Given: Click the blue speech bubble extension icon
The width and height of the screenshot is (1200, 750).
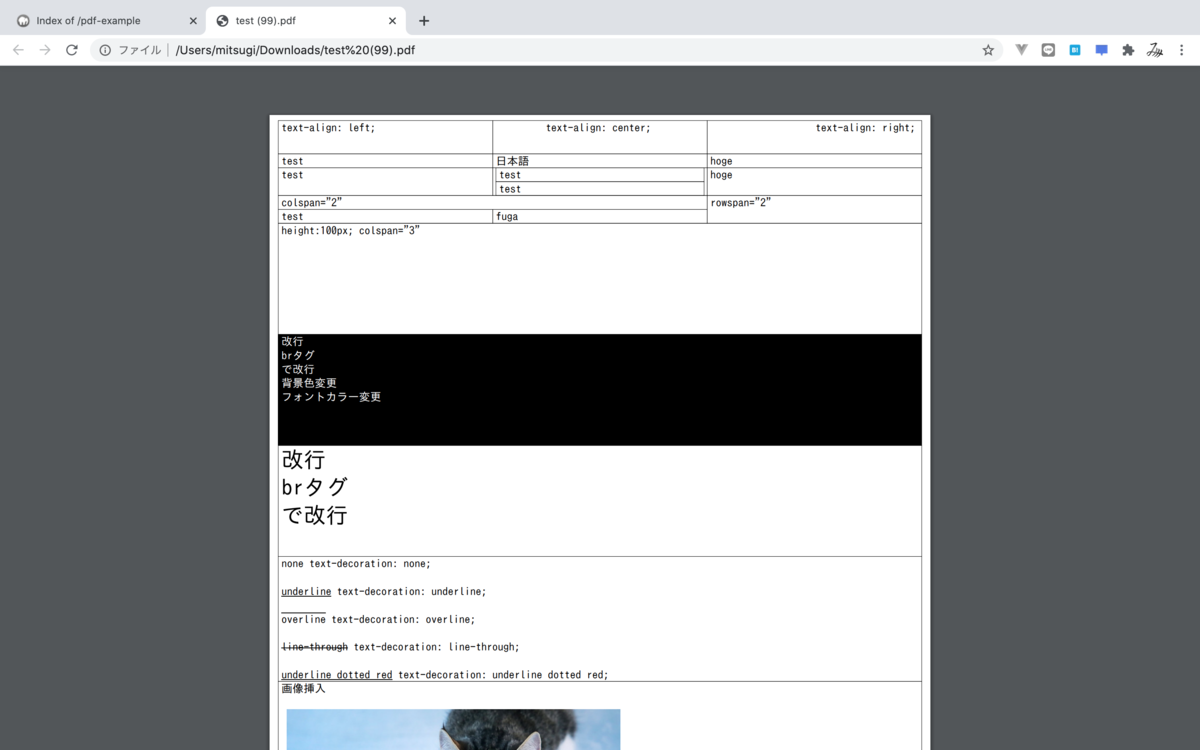Looking at the screenshot, I should click(x=1101, y=49).
